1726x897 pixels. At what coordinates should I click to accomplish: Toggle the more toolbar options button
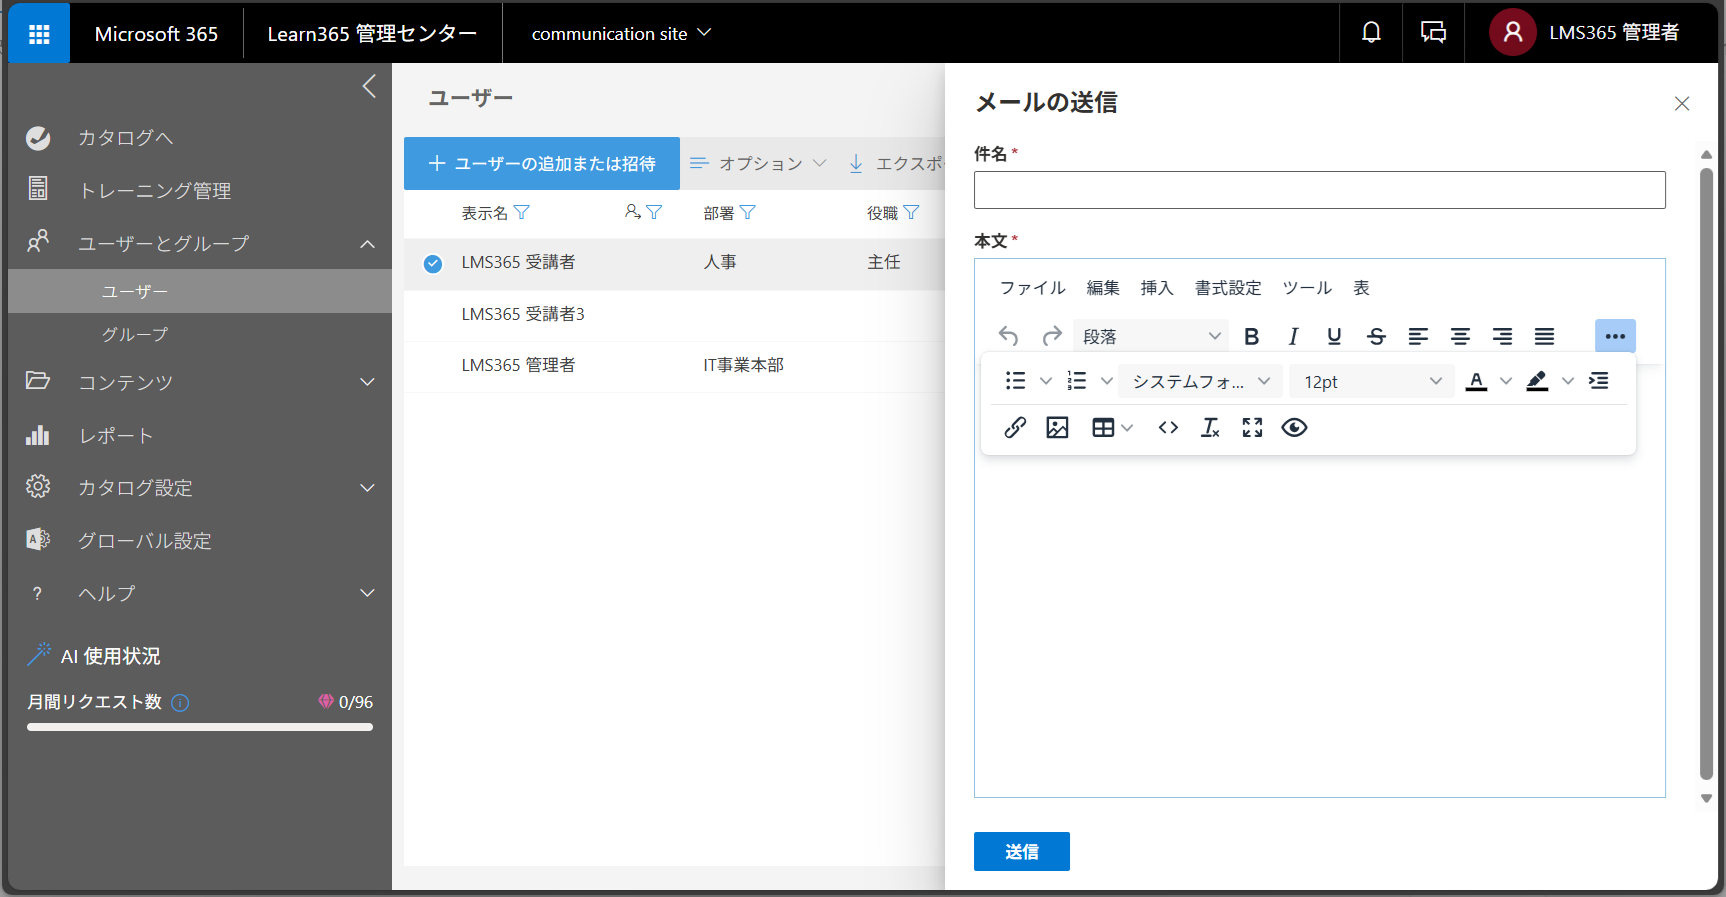click(x=1615, y=336)
